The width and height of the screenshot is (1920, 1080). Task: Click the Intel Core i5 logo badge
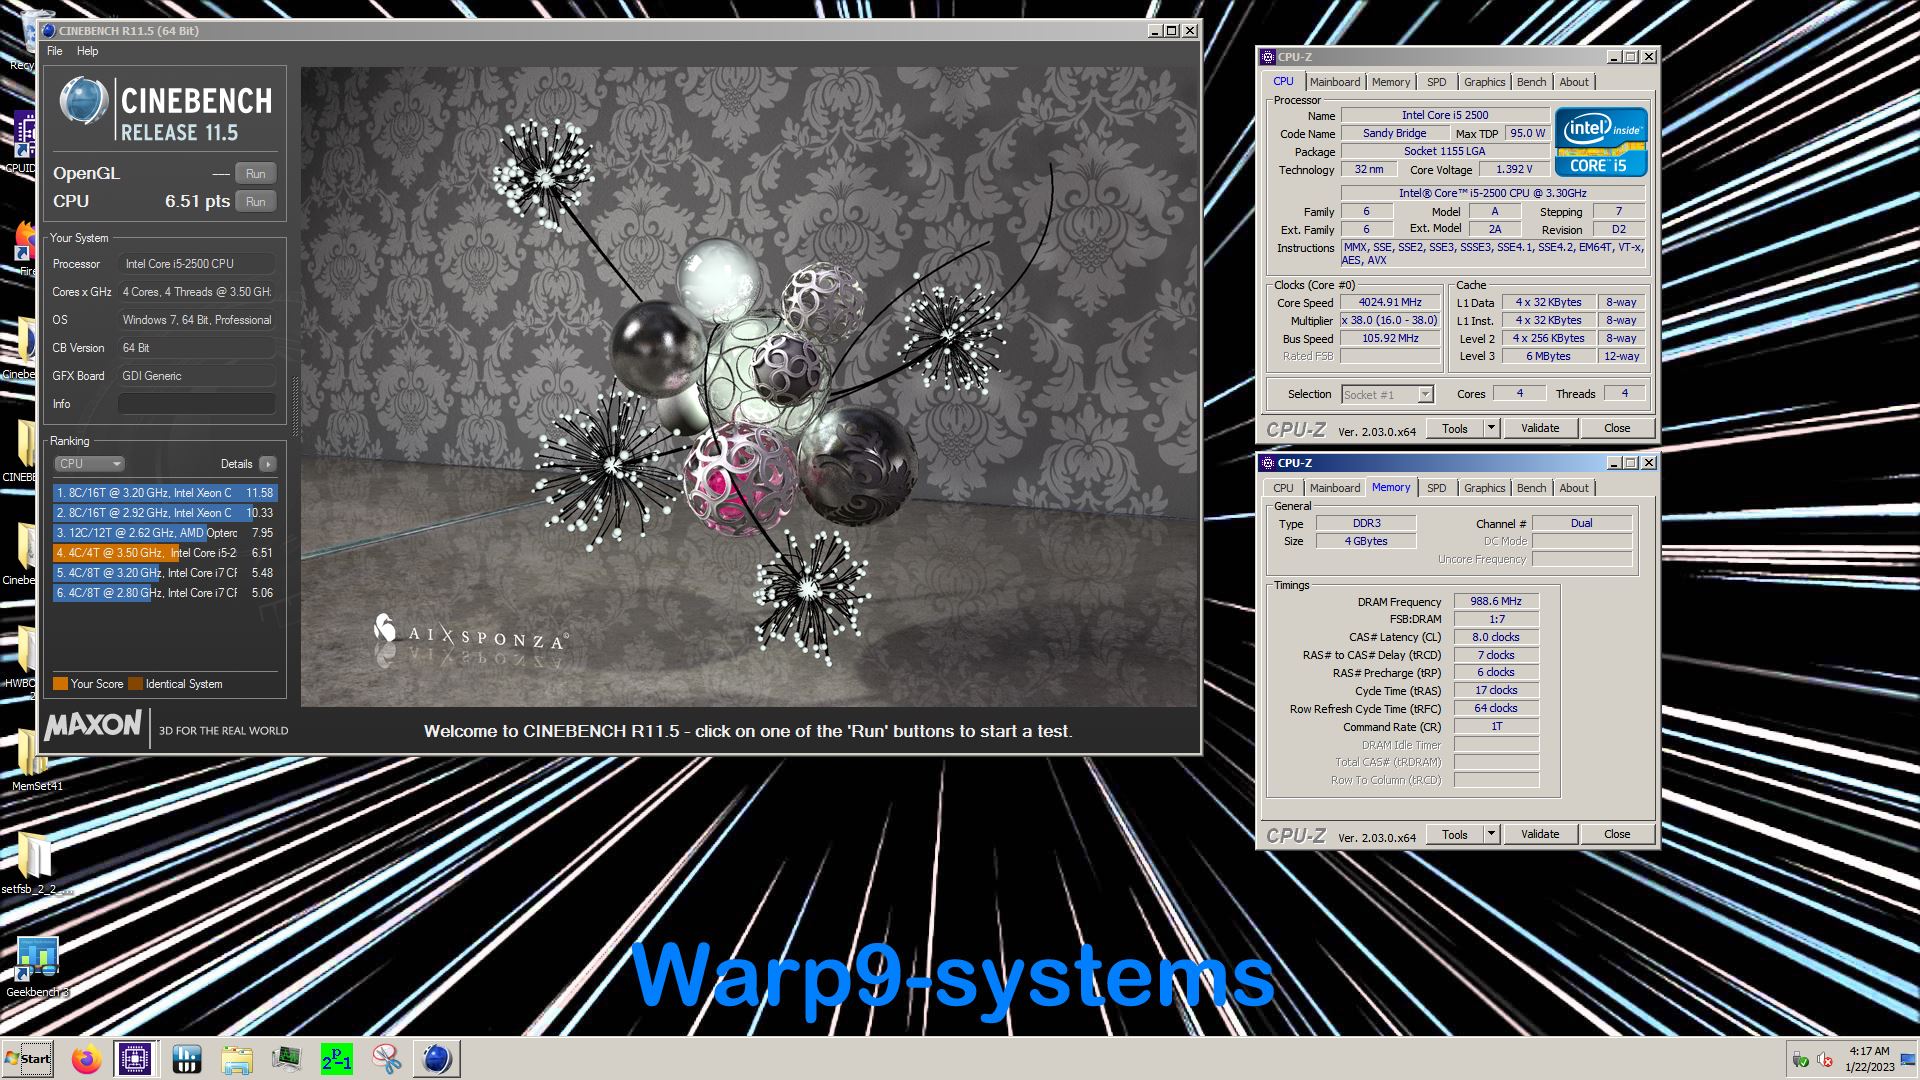(1600, 142)
